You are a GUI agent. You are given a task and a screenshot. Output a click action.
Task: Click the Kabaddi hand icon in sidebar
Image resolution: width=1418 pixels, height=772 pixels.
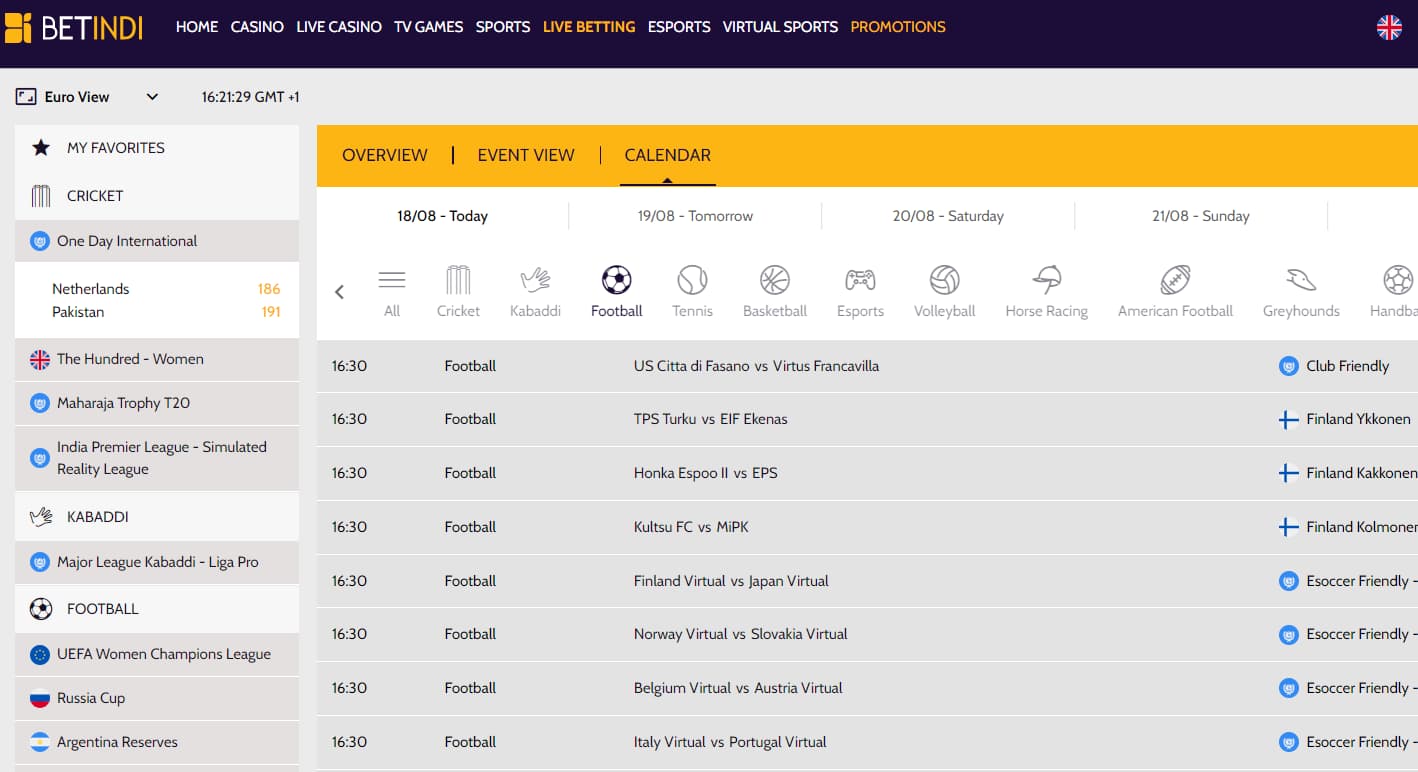click(41, 517)
